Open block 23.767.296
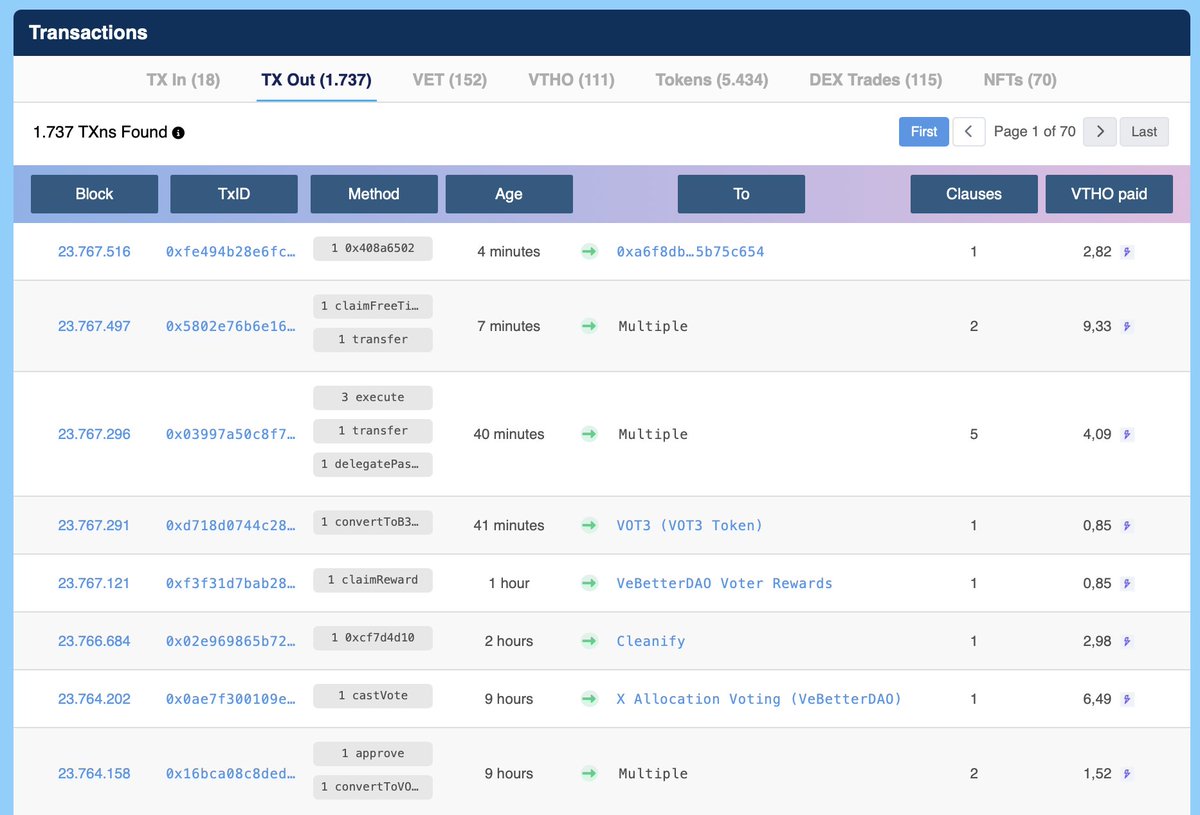This screenshot has height=815, width=1200. pos(94,434)
